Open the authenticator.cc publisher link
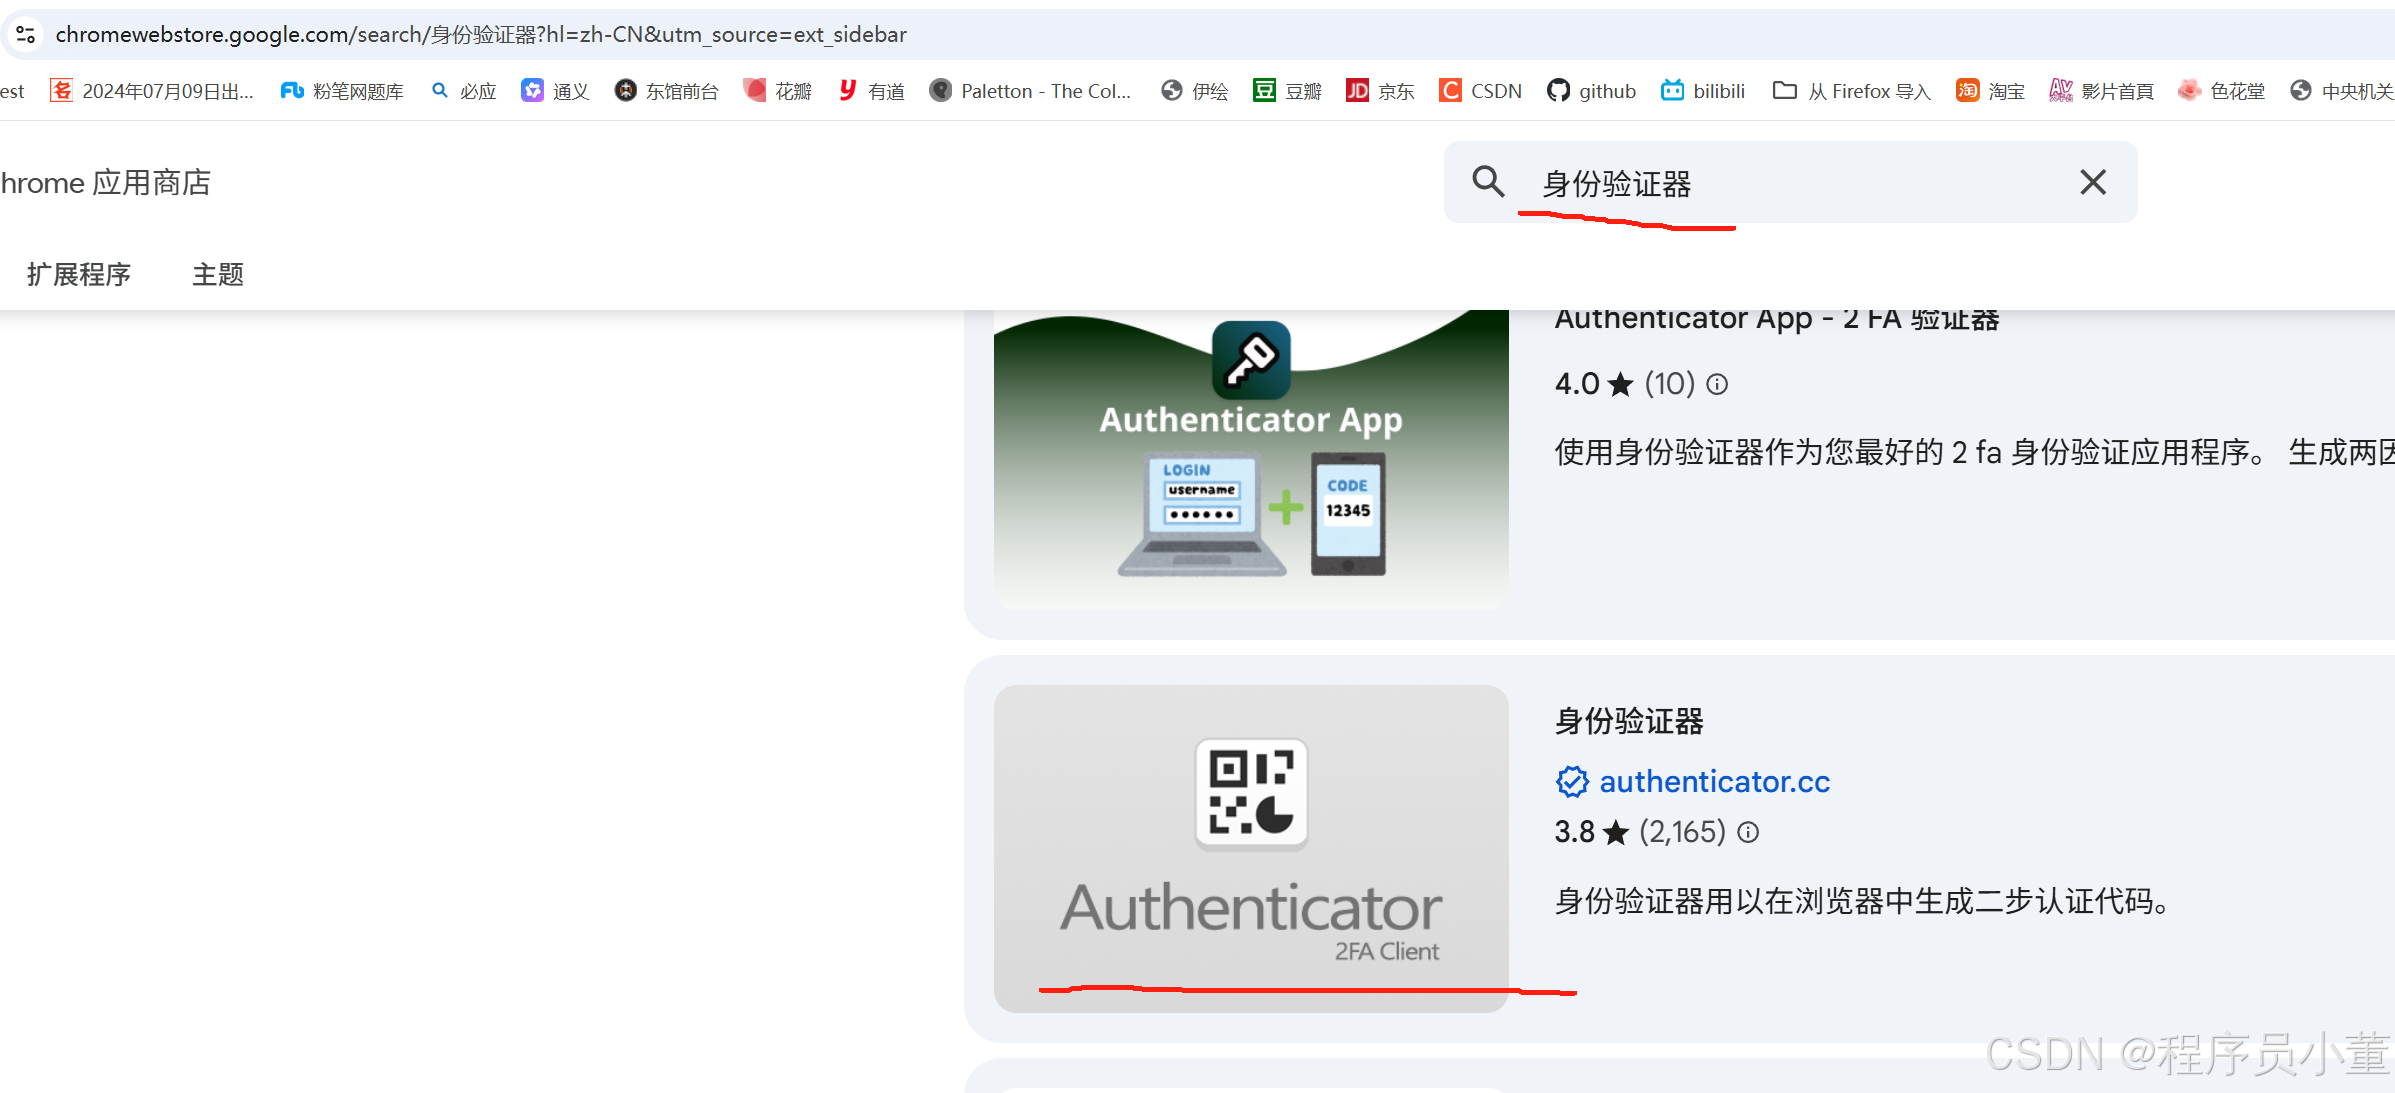Viewport: 2395px width, 1093px height. (x=1714, y=781)
